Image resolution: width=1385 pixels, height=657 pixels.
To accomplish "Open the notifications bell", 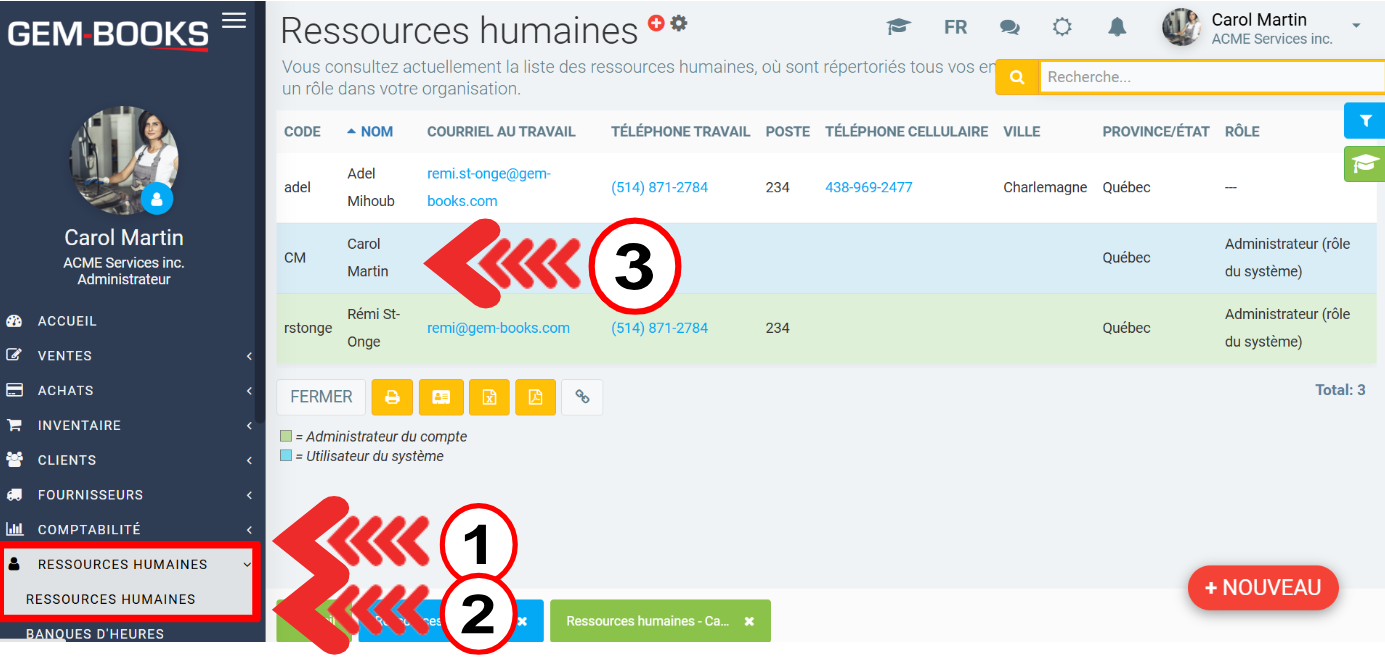I will (x=1117, y=28).
